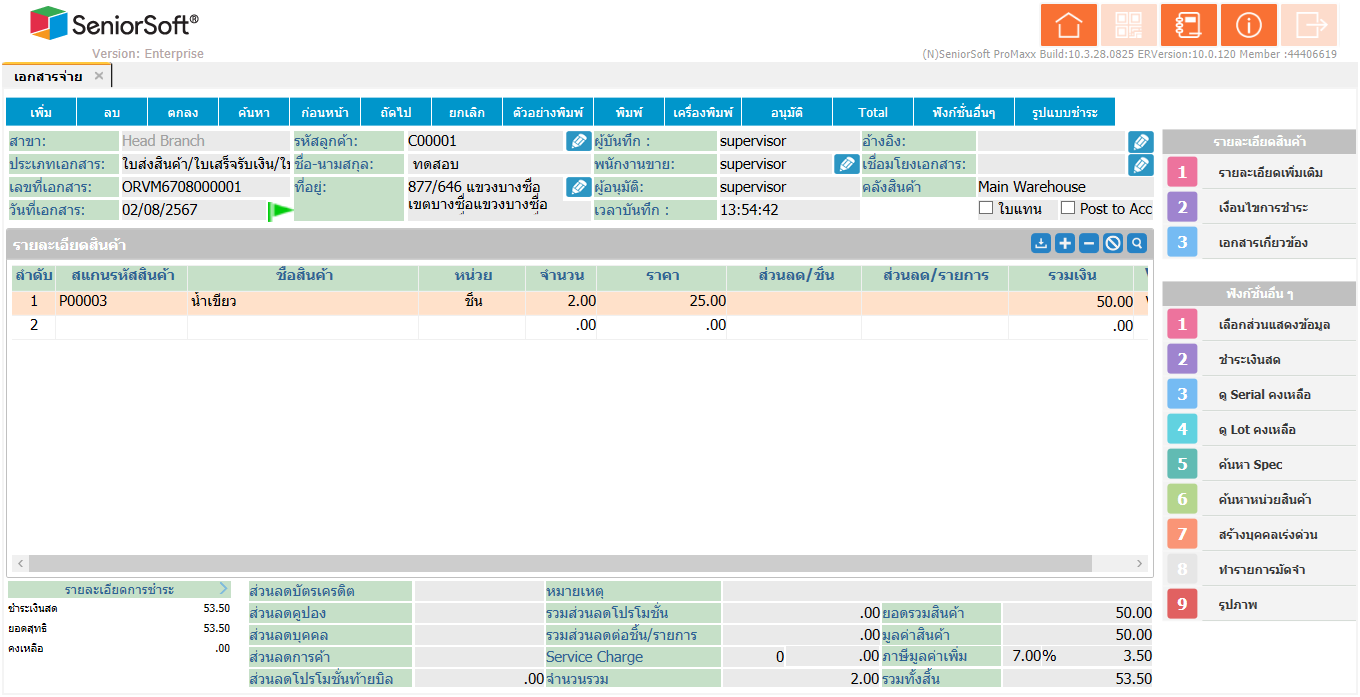Switch to the เอกสารจ่าย tab

click(50, 76)
